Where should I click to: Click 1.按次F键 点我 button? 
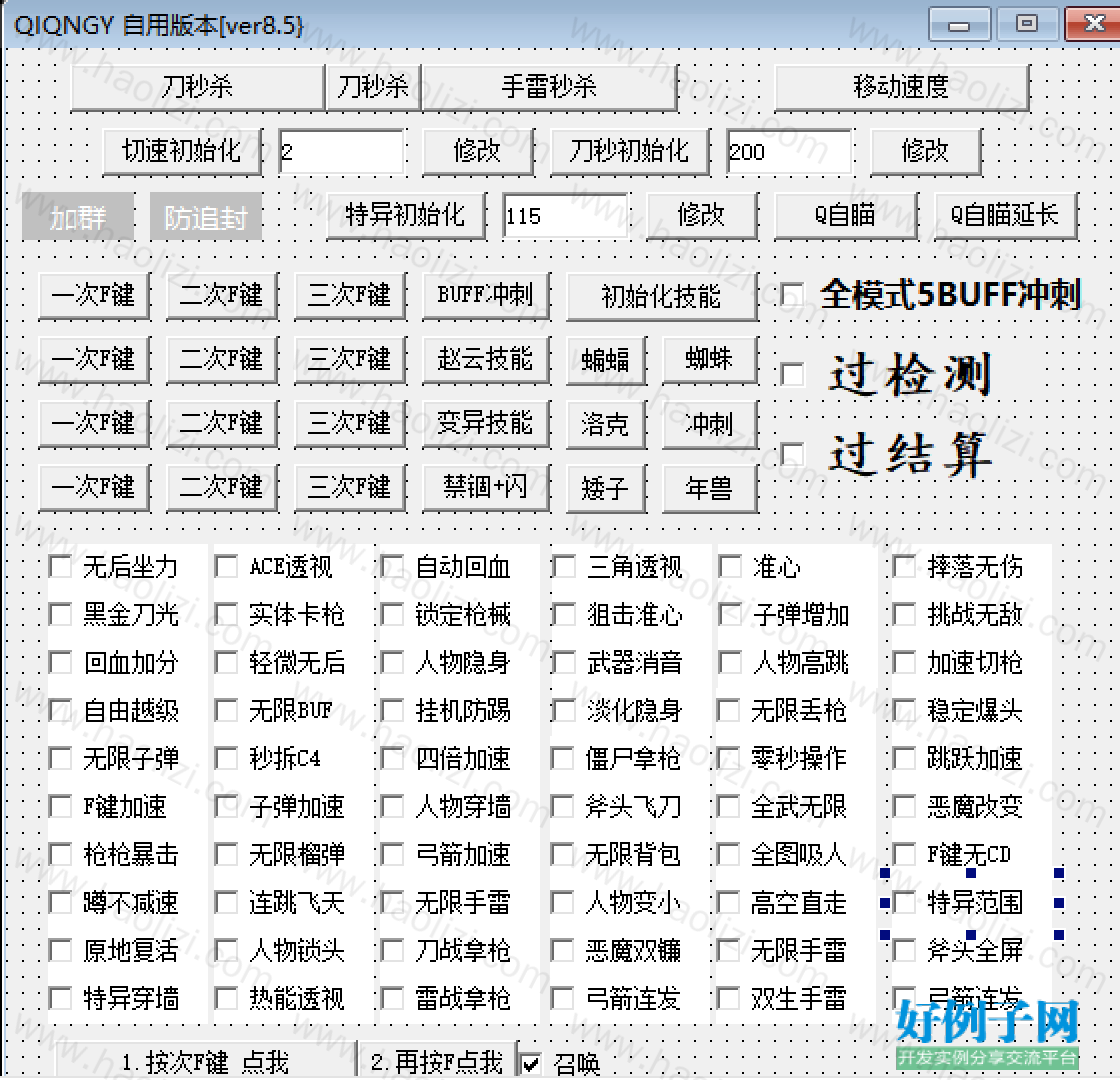pos(206,1060)
